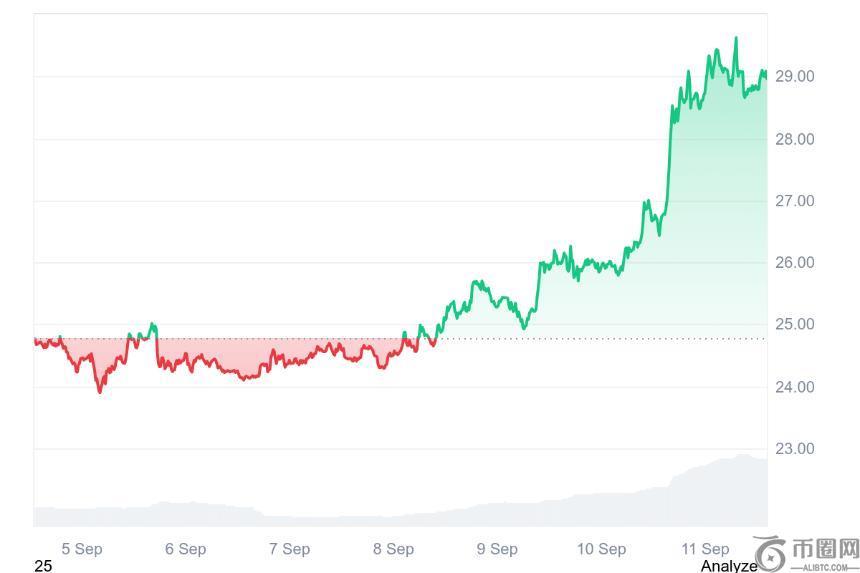The width and height of the screenshot is (860, 573).
Task: Click the highest green price peak
Action: [736, 38]
